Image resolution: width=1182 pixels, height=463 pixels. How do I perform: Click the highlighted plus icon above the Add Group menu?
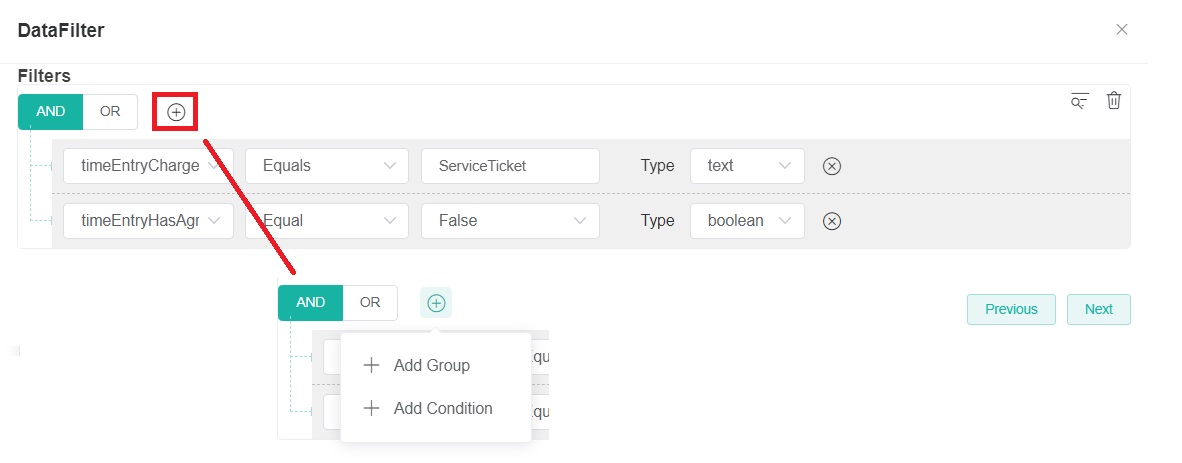point(436,302)
